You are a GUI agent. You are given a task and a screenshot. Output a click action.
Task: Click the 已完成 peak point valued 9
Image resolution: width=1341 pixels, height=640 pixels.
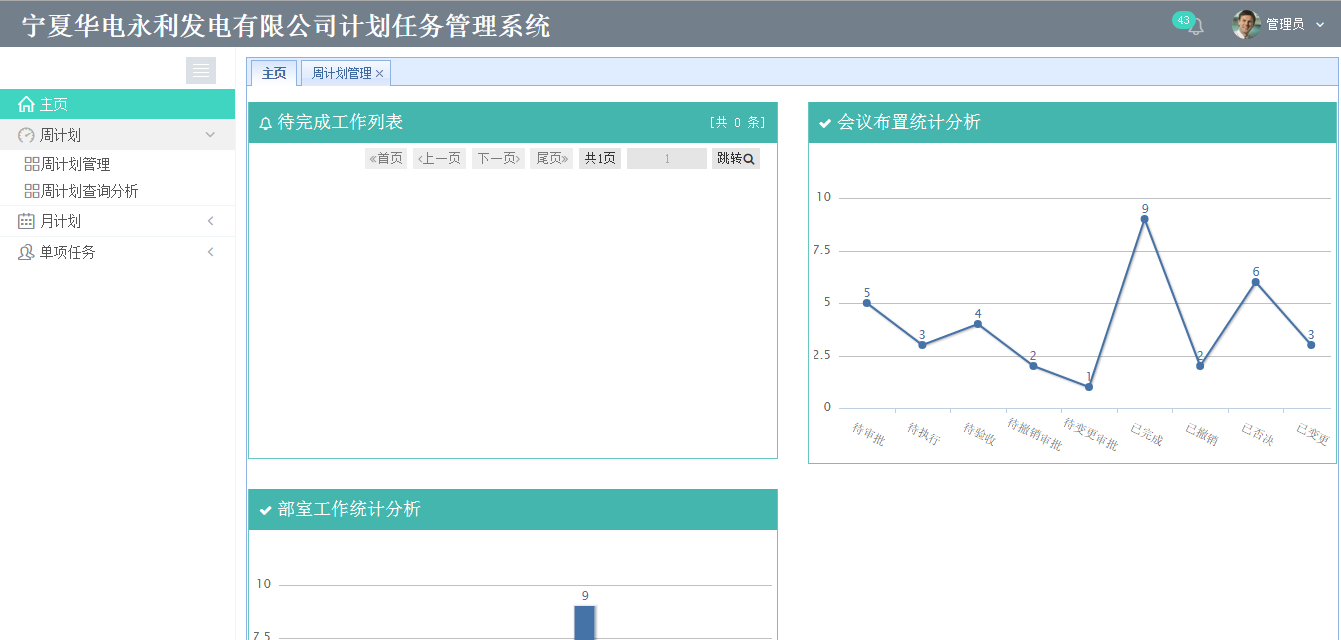pyautogui.click(x=1144, y=219)
